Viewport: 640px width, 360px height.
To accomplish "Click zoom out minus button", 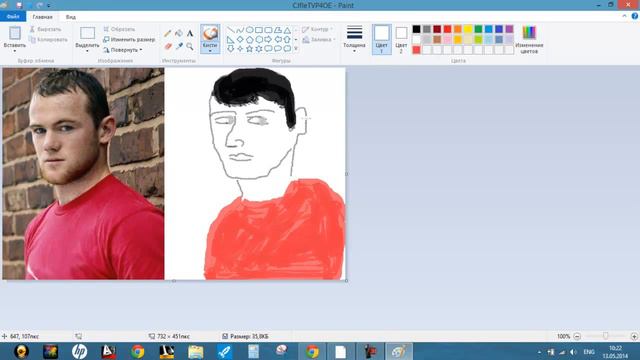I will pyautogui.click(x=577, y=336).
